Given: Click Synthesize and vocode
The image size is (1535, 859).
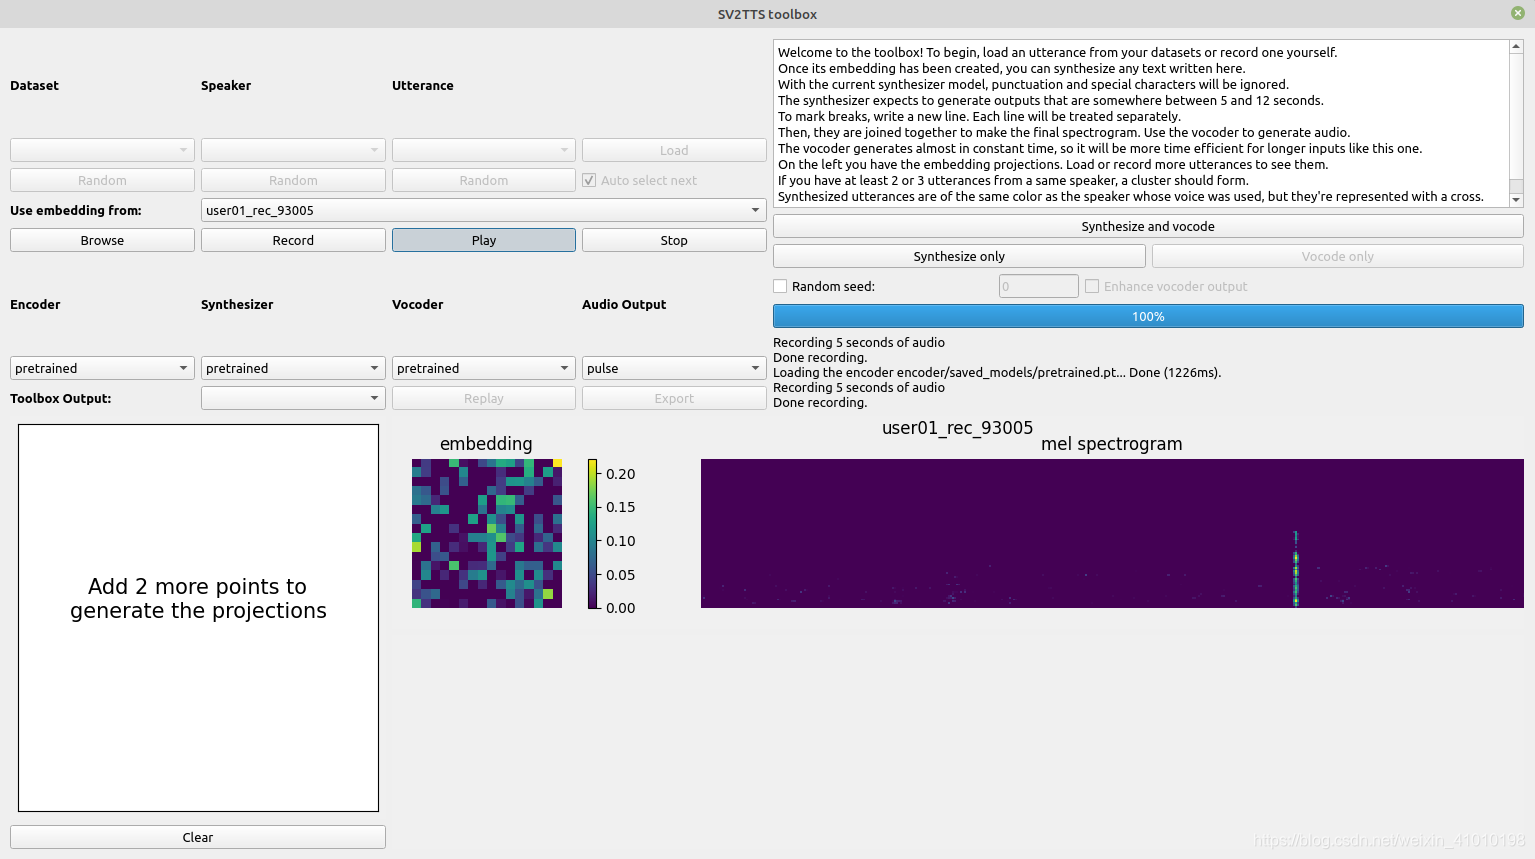Looking at the screenshot, I should [x=1147, y=227].
